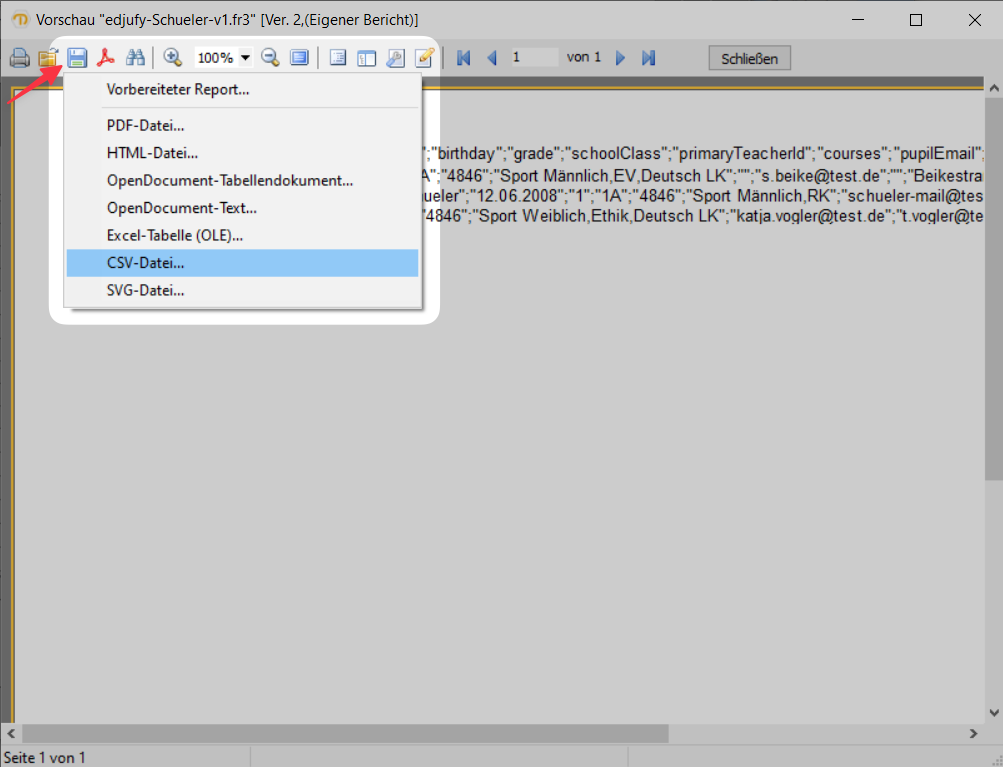
Task: Jump to the first page
Action: (462, 57)
